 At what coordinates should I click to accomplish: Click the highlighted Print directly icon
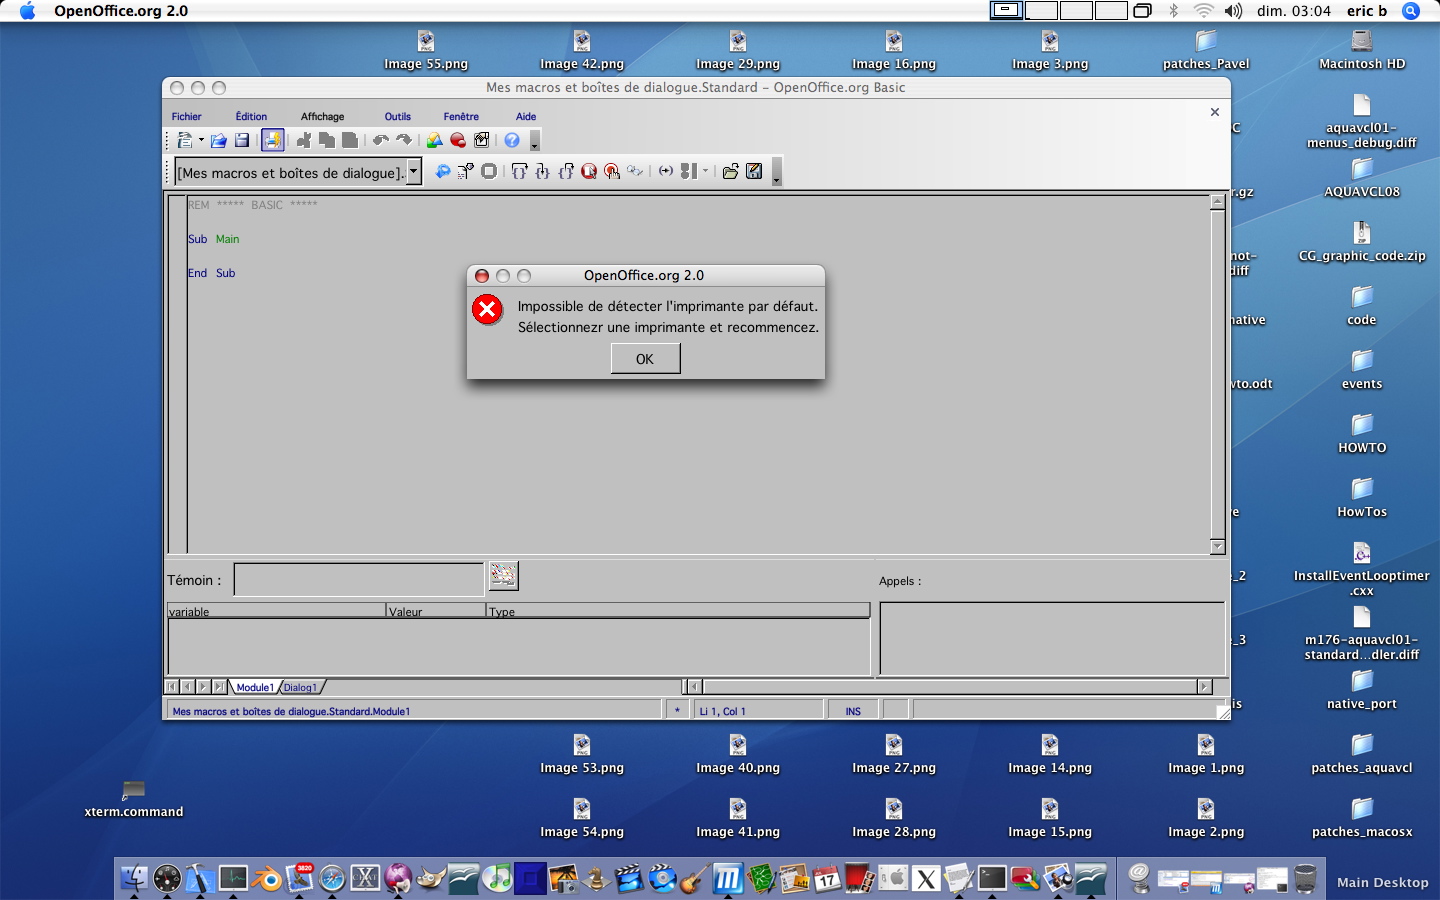click(x=272, y=140)
